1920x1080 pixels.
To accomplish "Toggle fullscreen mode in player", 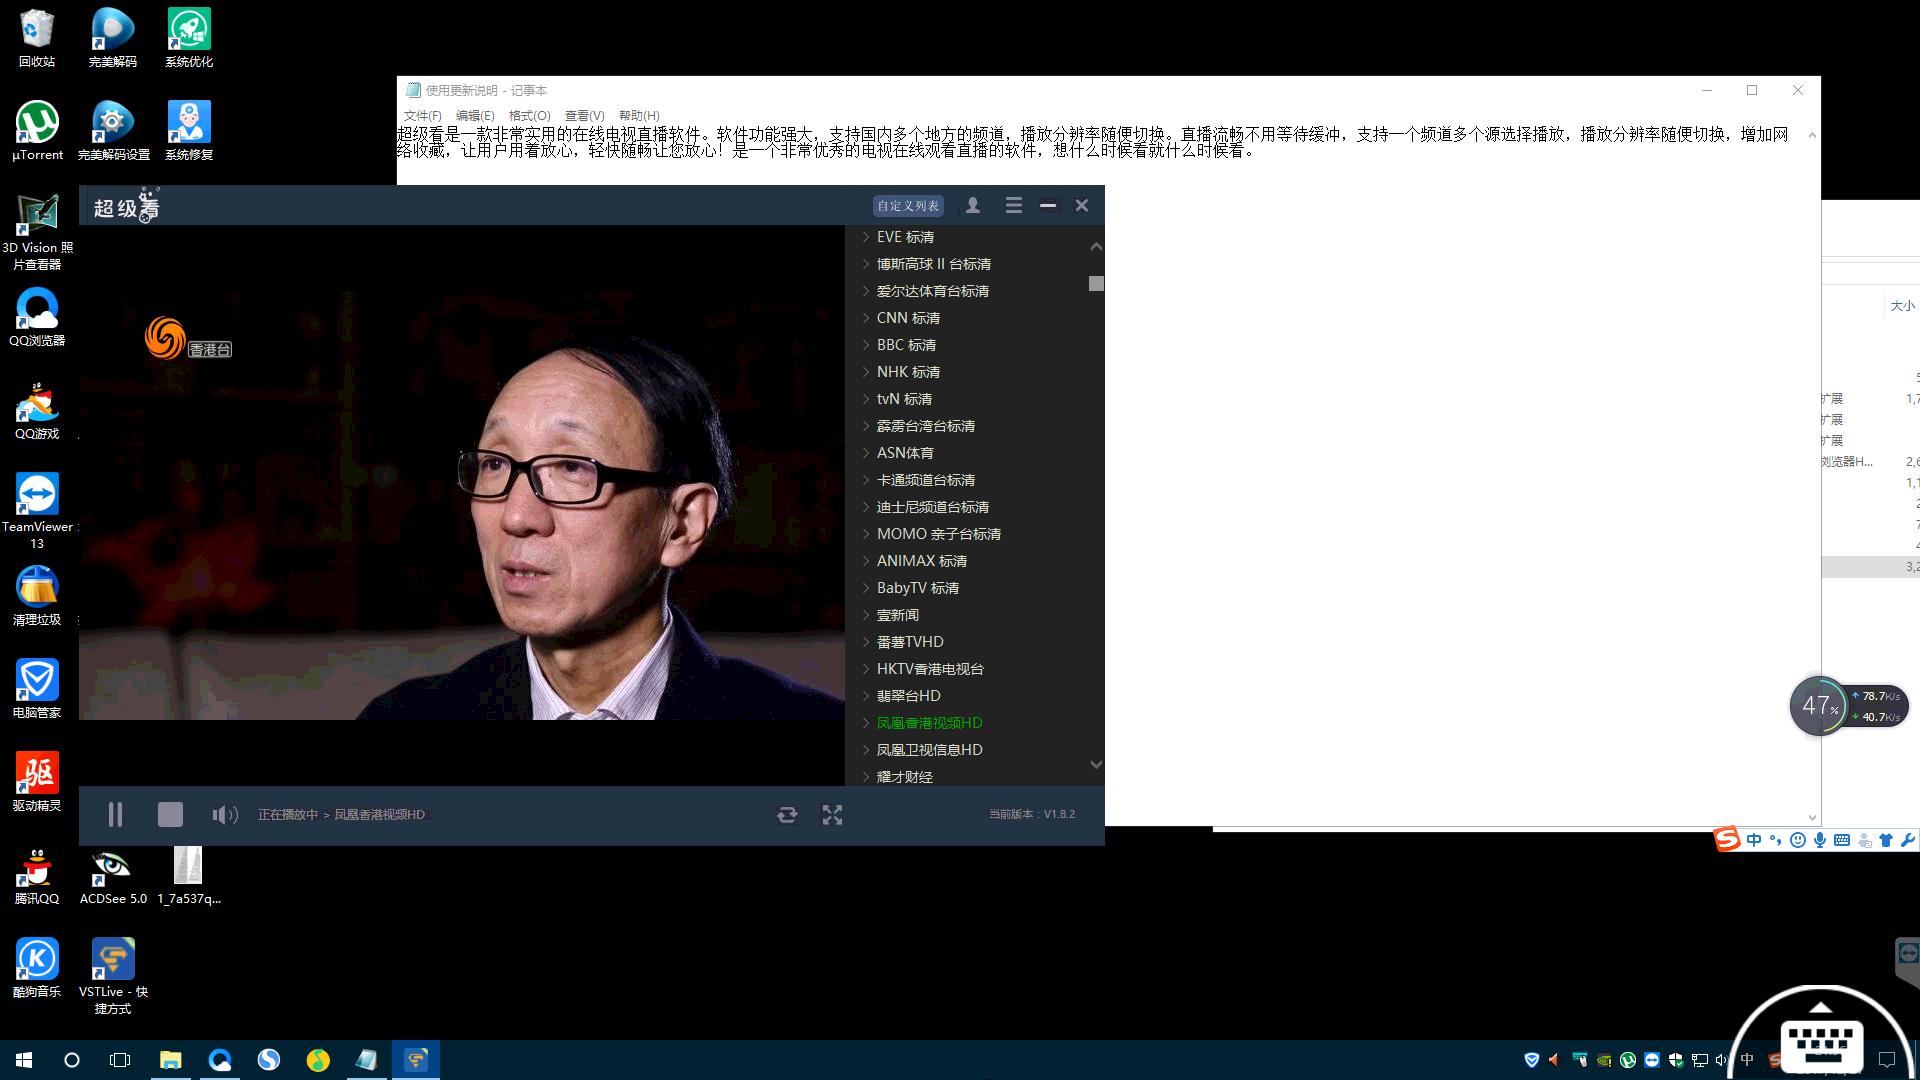I will point(832,815).
